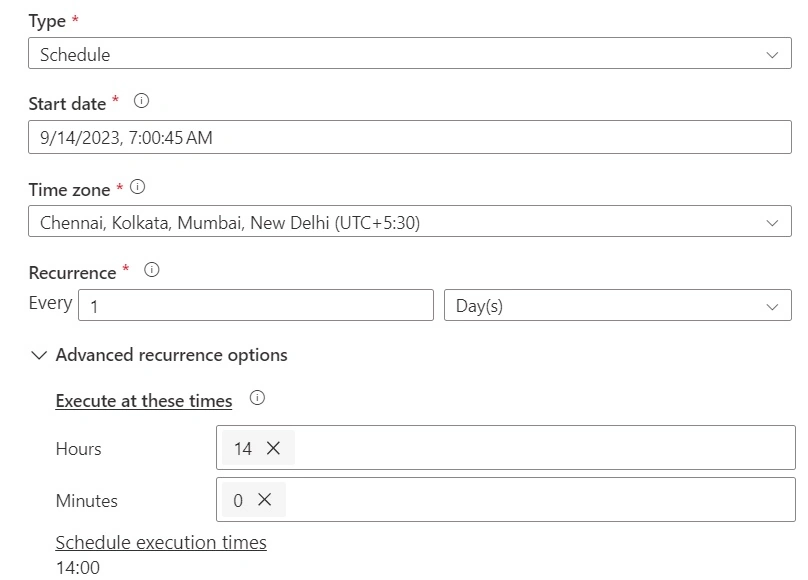Remove the 0 minutes tag
Image resolution: width=808 pixels, height=580 pixels.
264,499
